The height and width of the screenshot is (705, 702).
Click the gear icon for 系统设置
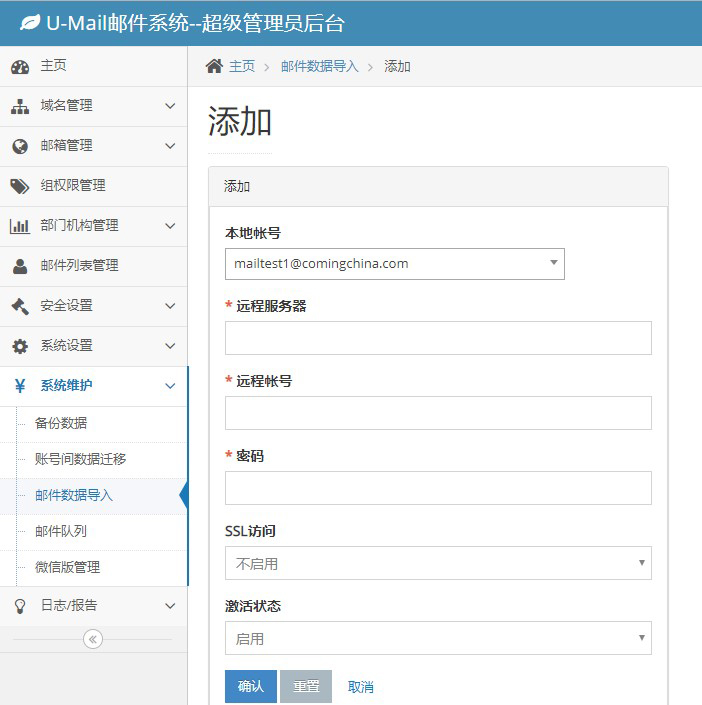[x=20, y=346]
